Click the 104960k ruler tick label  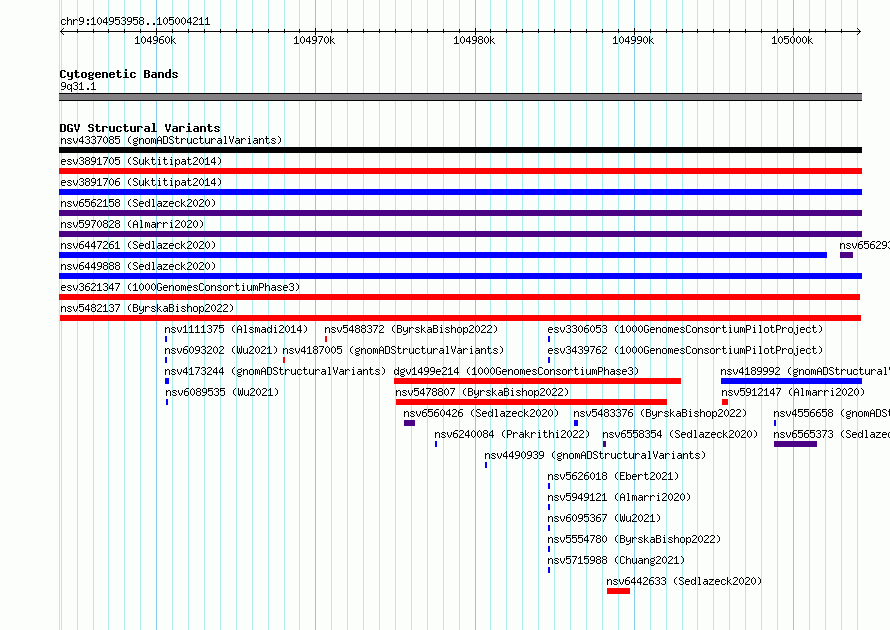pyautogui.click(x=155, y=40)
